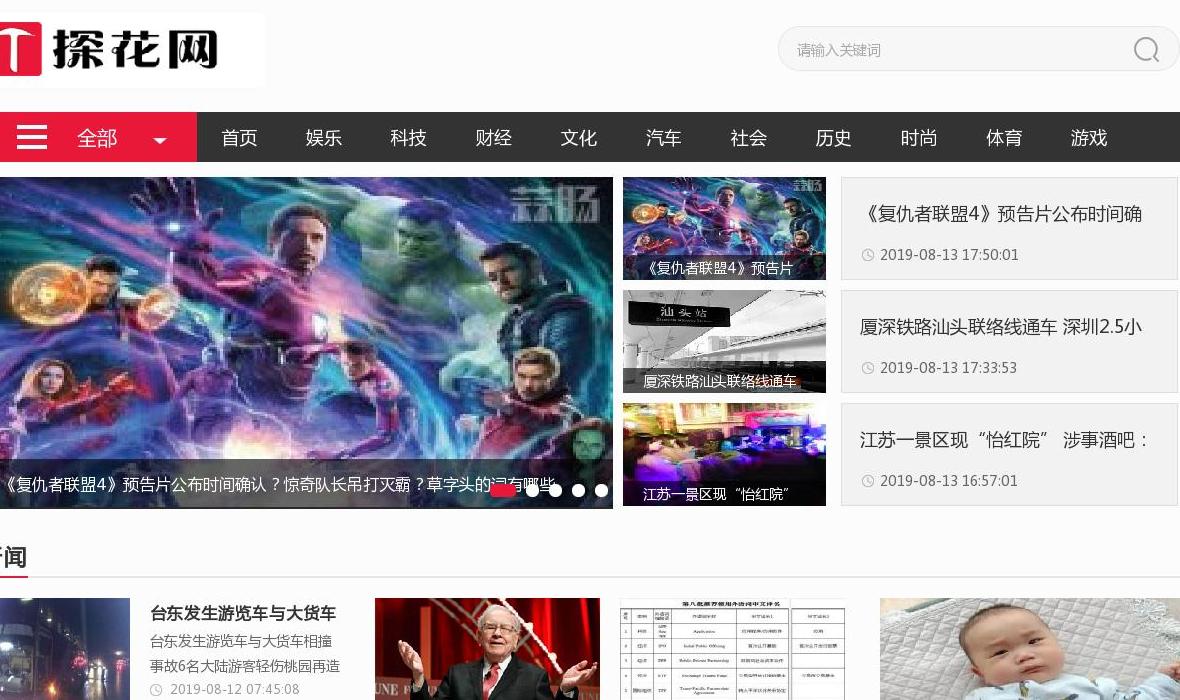Click the 探花网 site logo
Image resolution: width=1180 pixels, height=700 pixels.
coord(110,50)
